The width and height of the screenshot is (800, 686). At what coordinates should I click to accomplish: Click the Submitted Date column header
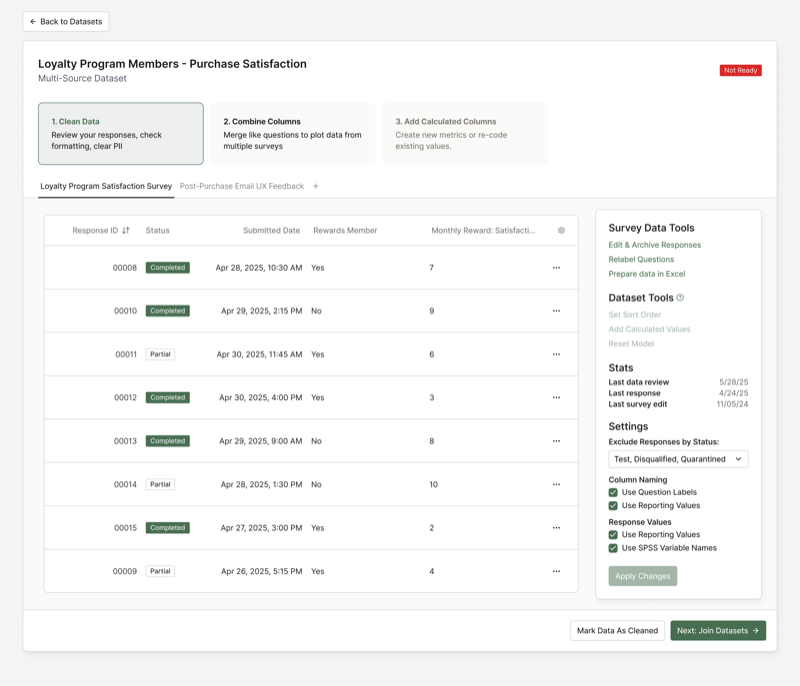tap(271, 231)
